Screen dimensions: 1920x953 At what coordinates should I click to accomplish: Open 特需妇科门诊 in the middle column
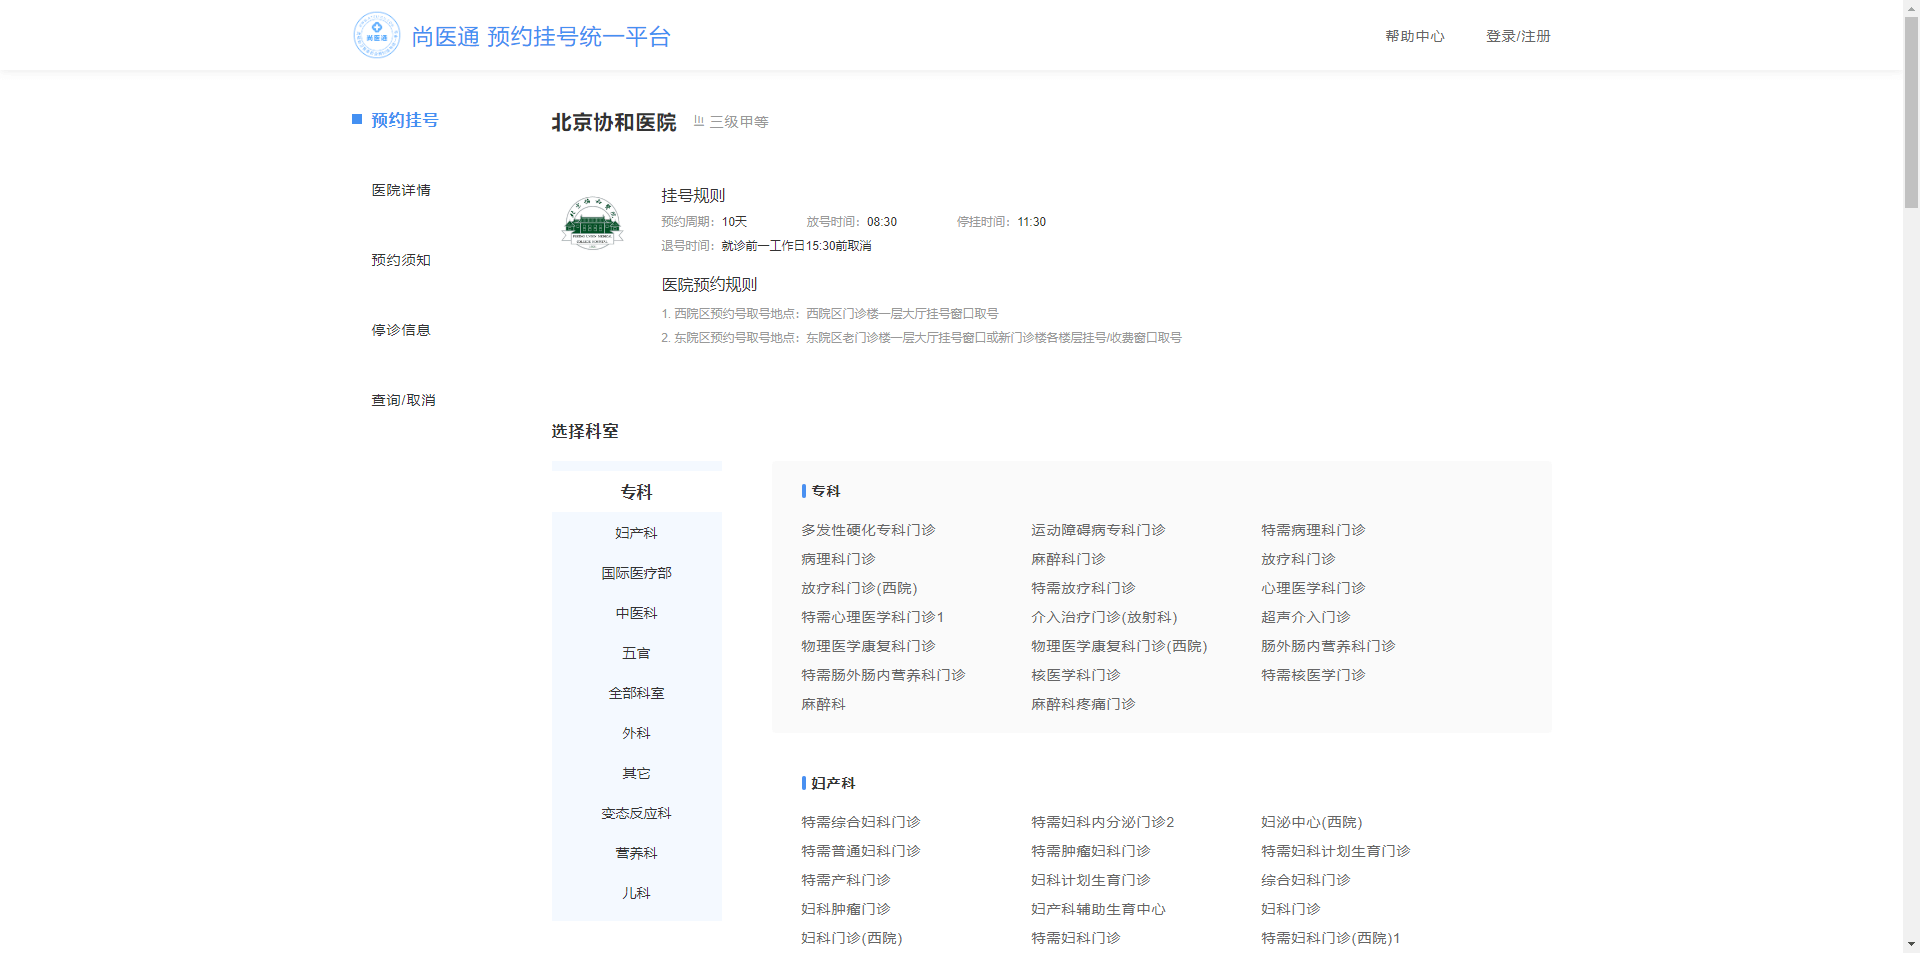(x=1076, y=938)
